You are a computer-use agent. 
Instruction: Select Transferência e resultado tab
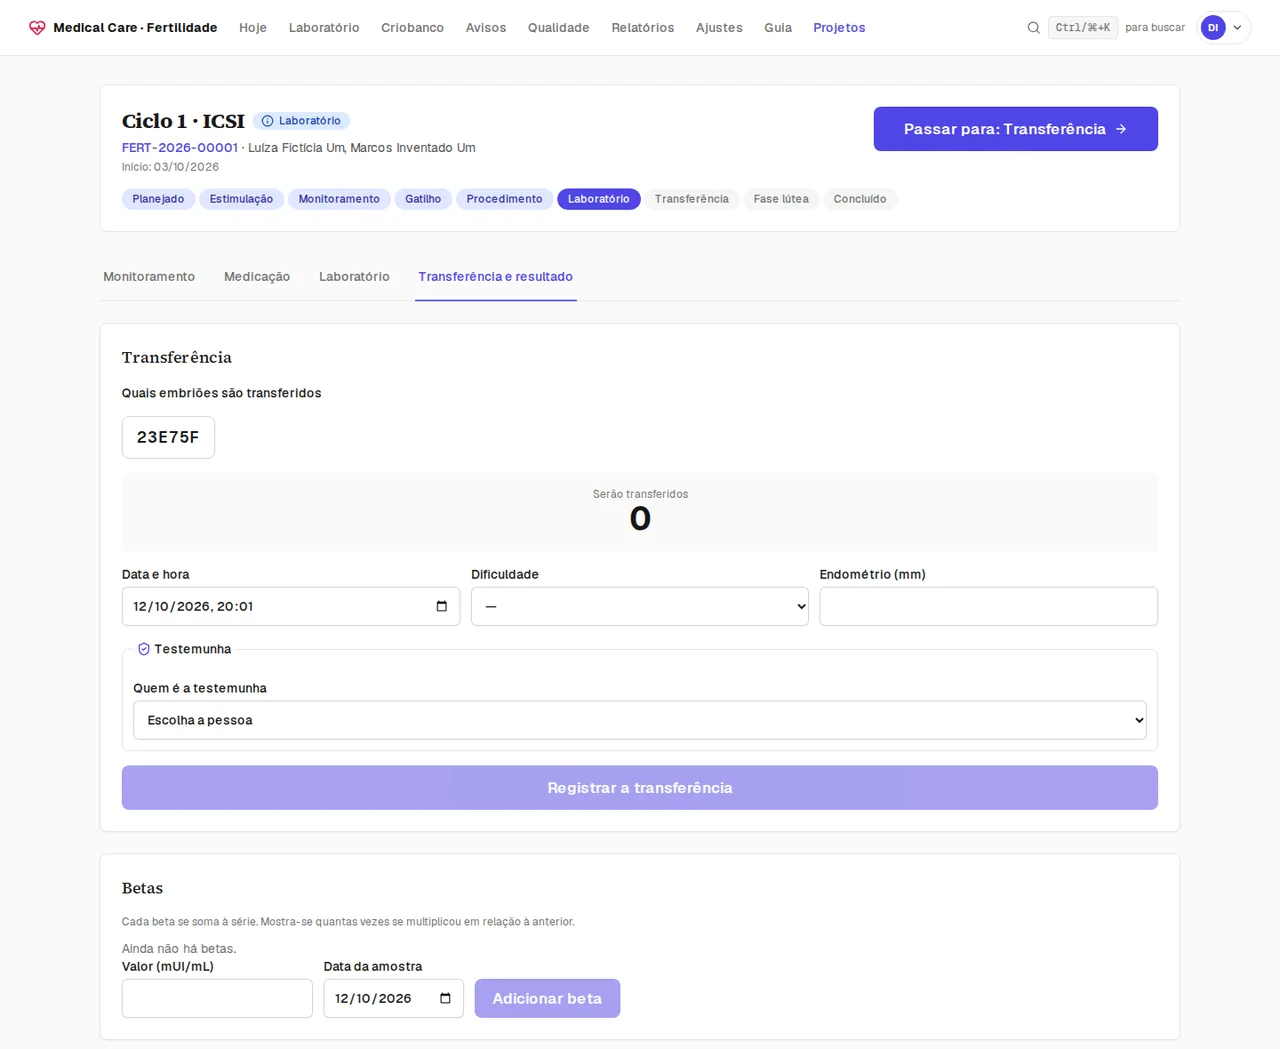point(496,277)
